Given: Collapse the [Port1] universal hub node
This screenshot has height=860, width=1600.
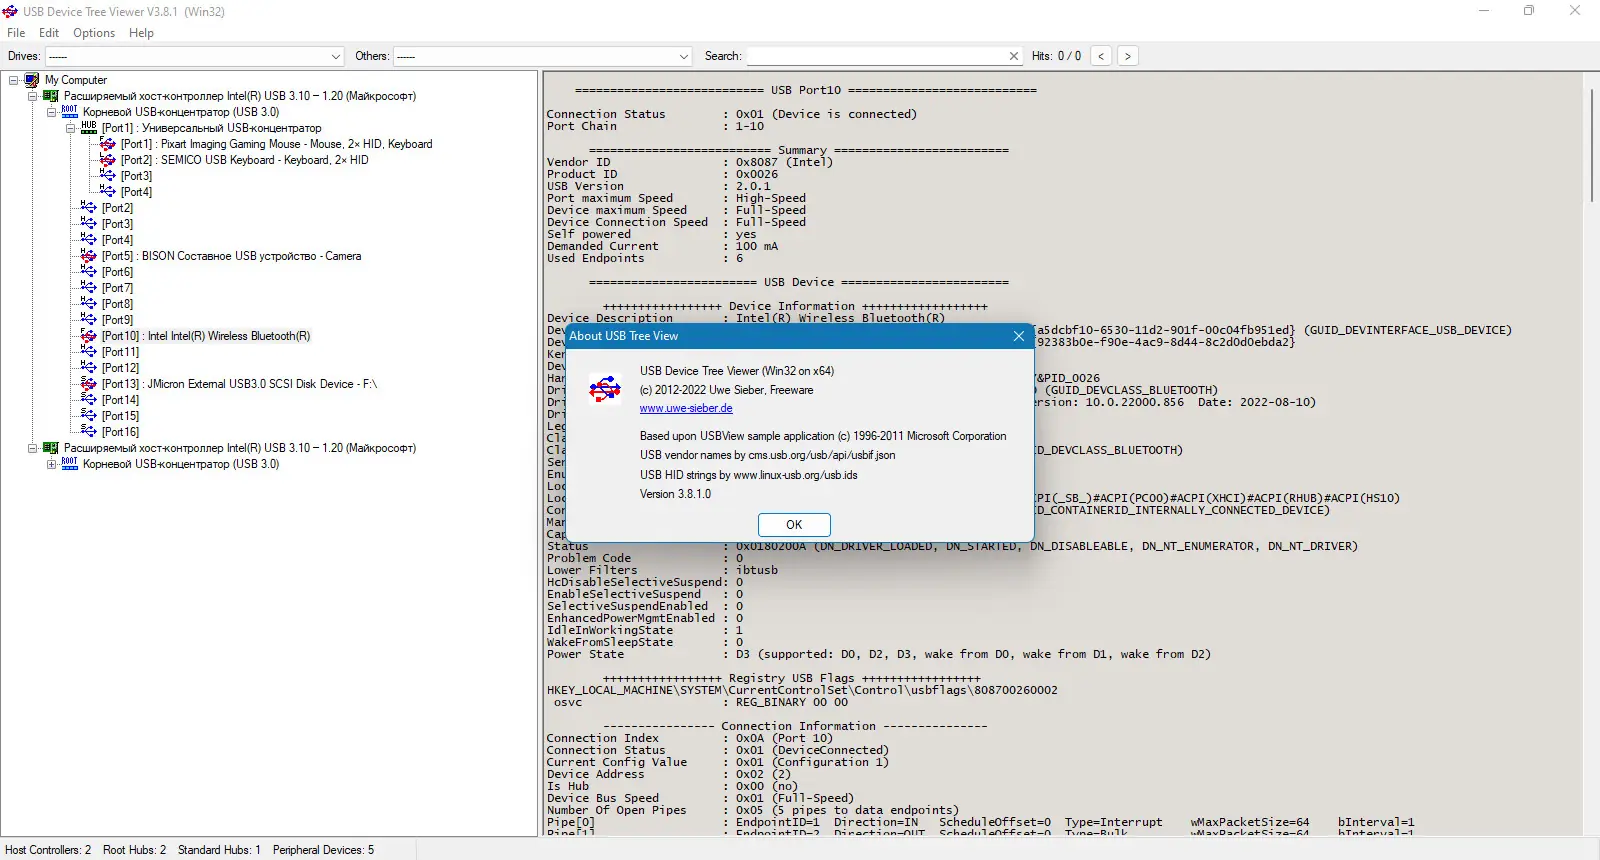Looking at the screenshot, I should tap(71, 128).
